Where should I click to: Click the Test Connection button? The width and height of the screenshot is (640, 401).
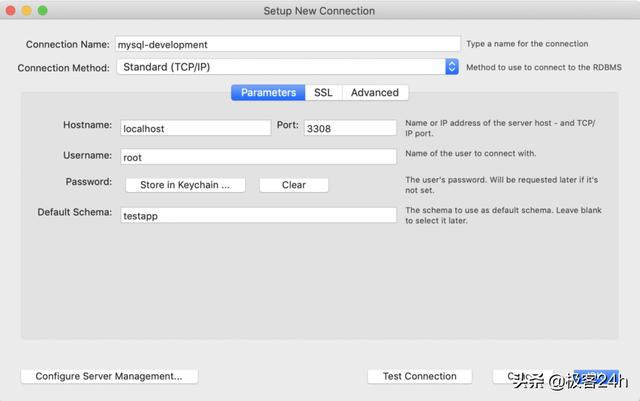pos(419,376)
